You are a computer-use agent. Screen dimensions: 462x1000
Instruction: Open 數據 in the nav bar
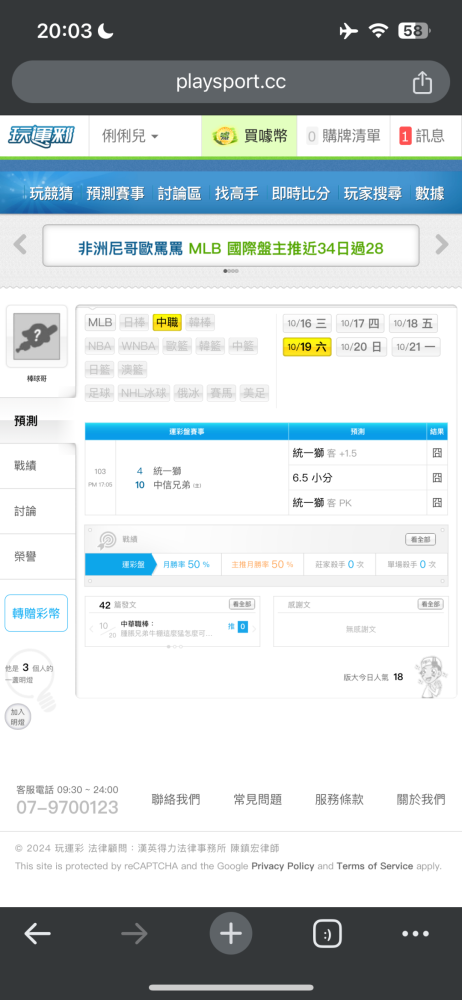[429, 193]
